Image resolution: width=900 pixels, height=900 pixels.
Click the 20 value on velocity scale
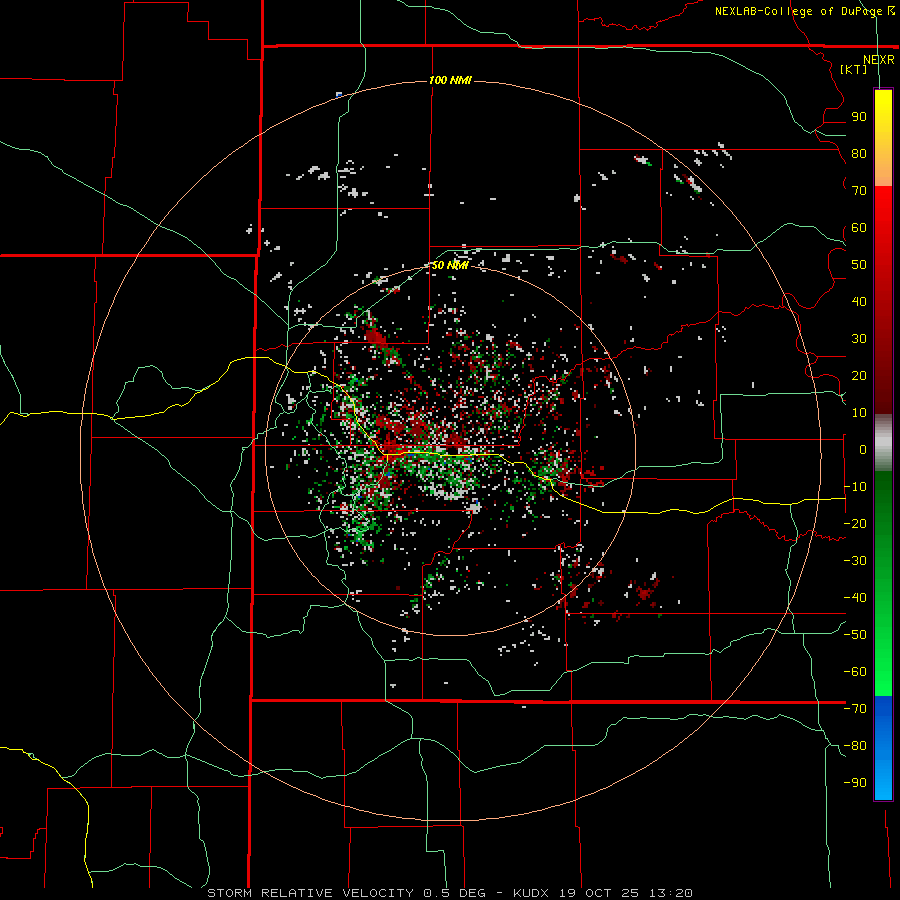[x=859, y=376]
